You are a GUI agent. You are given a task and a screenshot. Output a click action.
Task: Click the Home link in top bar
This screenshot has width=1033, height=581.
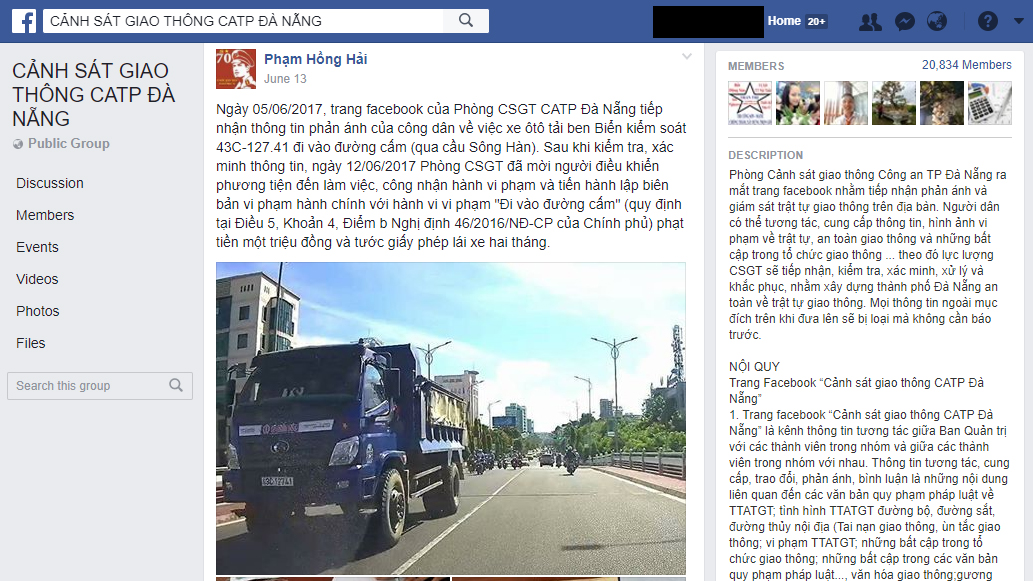pyautogui.click(x=784, y=21)
